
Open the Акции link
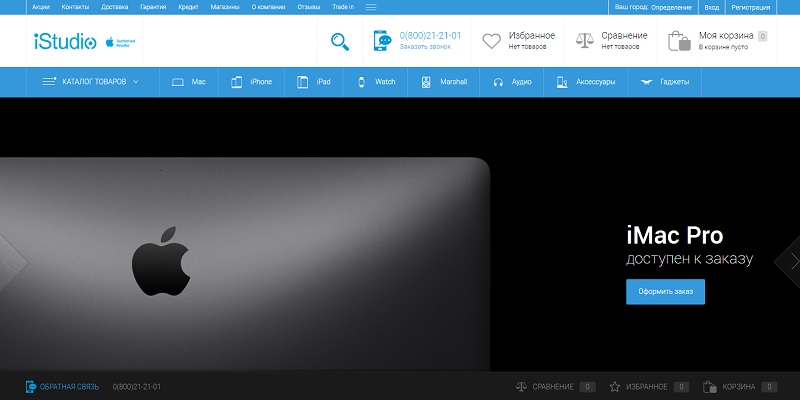[x=41, y=7]
